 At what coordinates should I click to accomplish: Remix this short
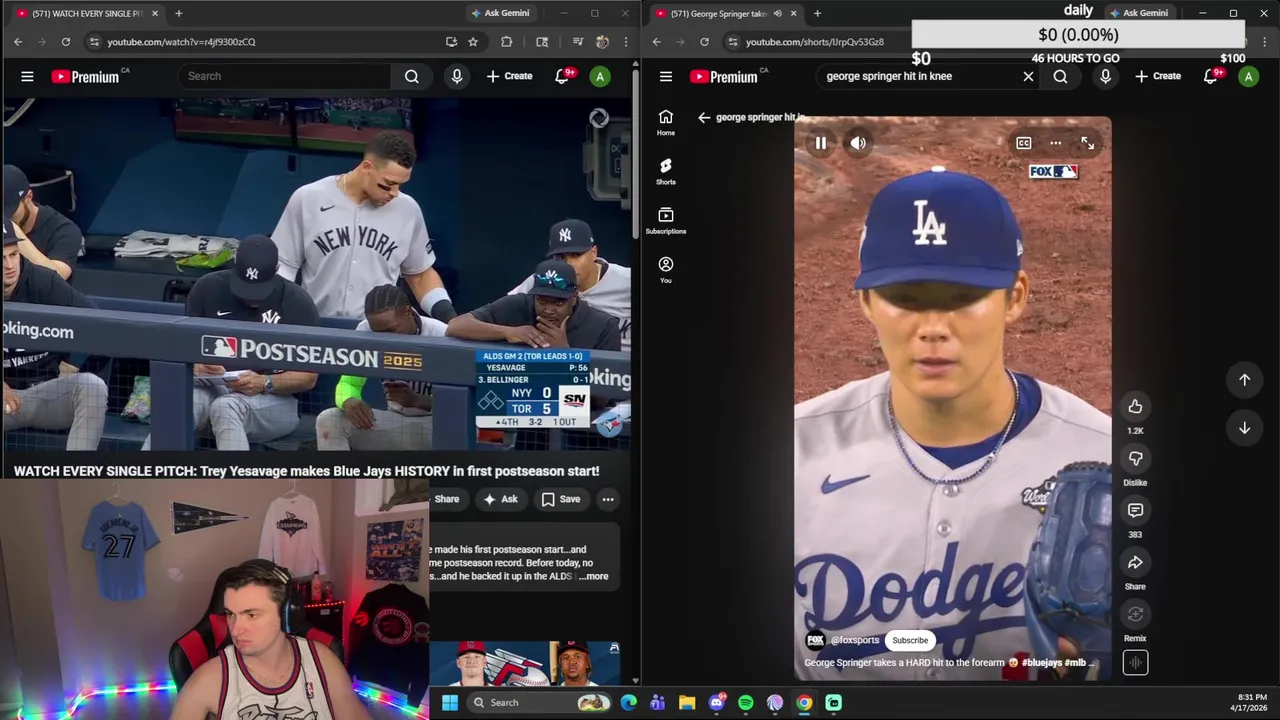[1135, 614]
